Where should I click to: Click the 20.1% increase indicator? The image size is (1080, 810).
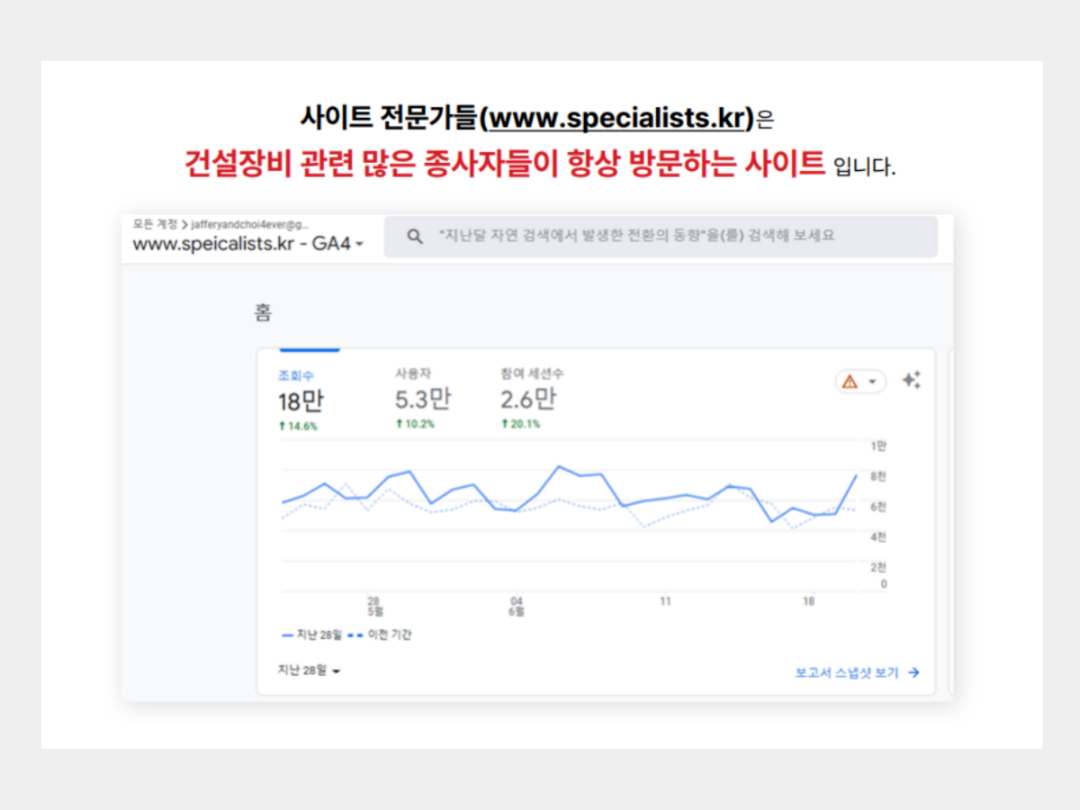(521, 424)
